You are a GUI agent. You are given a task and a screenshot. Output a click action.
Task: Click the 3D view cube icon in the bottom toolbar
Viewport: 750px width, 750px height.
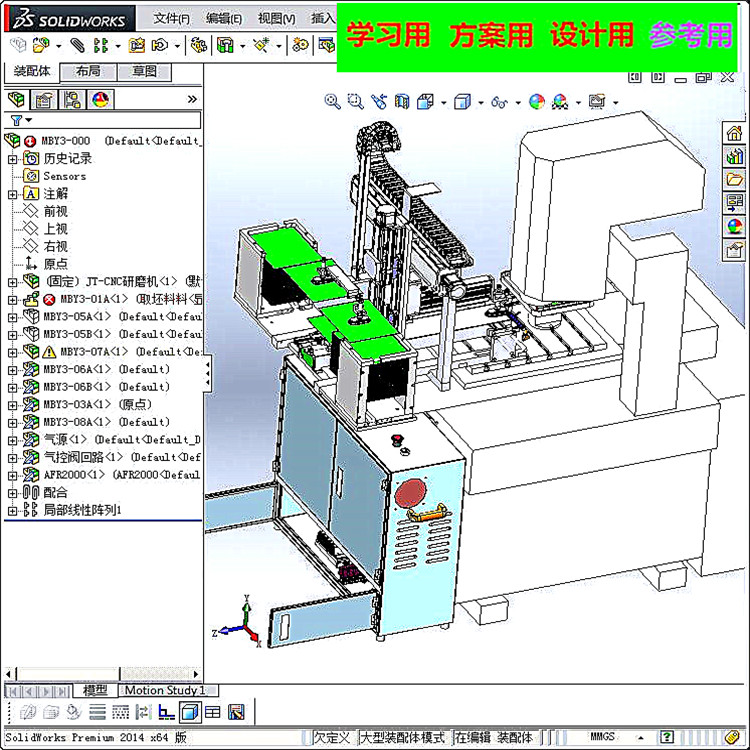tap(190, 712)
